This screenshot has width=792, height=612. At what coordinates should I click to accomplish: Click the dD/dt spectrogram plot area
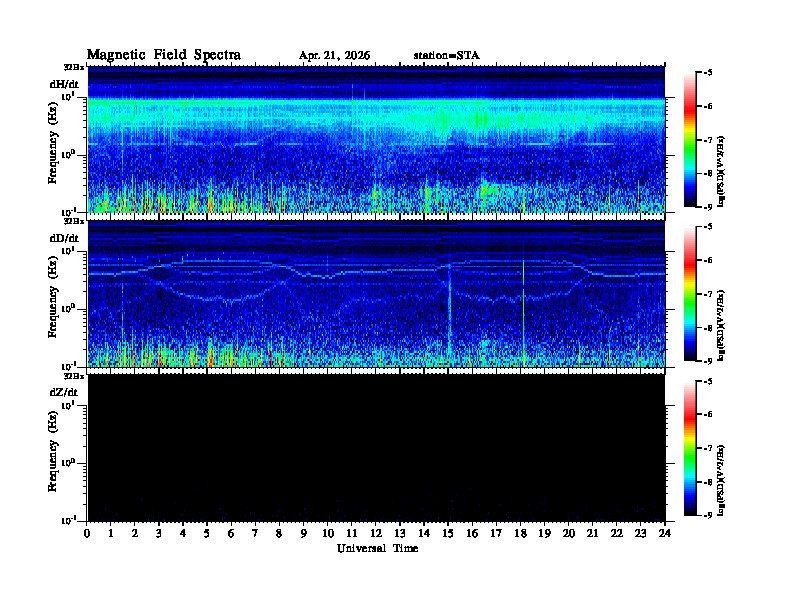coord(376,294)
